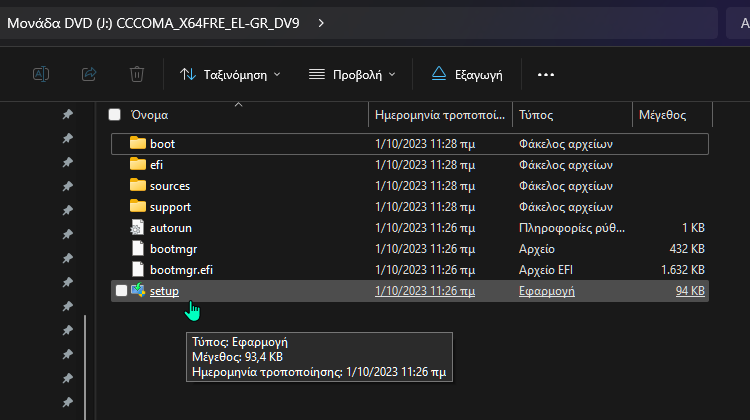Image resolution: width=750 pixels, height=420 pixels.
Task: Toggle the select-all checkbox in header
Action: point(115,115)
